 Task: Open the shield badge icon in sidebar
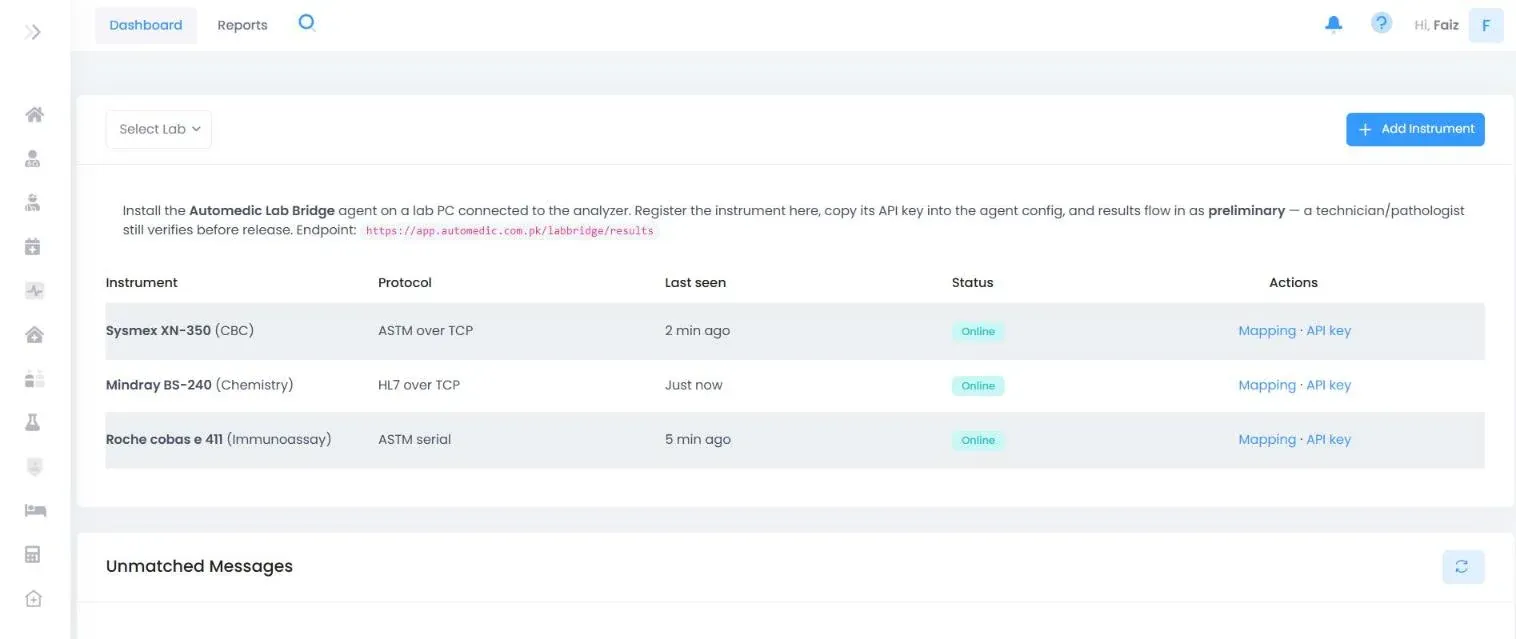pos(33,467)
